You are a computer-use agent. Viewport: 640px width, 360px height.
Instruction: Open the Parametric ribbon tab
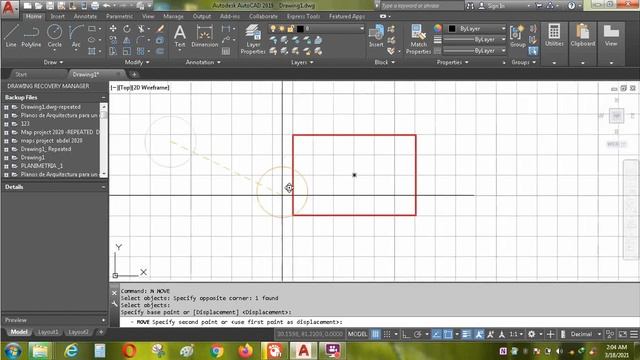(x=119, y=16)
